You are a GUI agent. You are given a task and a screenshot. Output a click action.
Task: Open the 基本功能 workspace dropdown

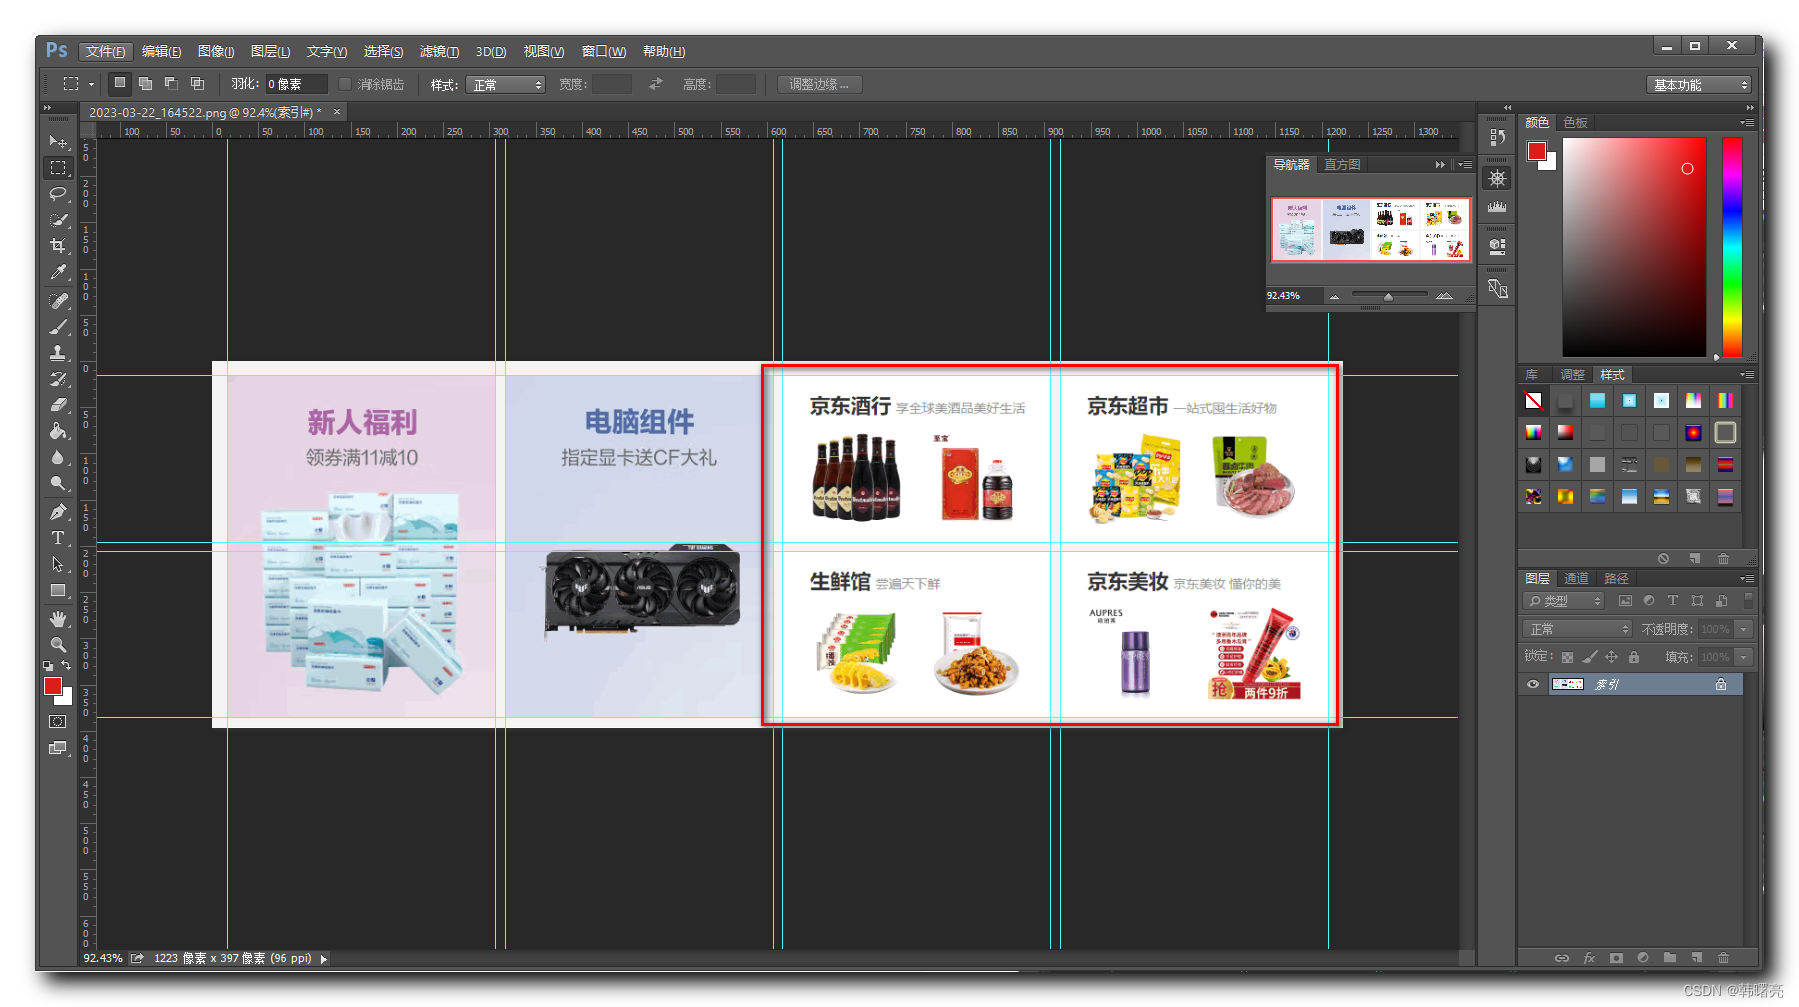pyautogui.click(x=1698, y=84)
